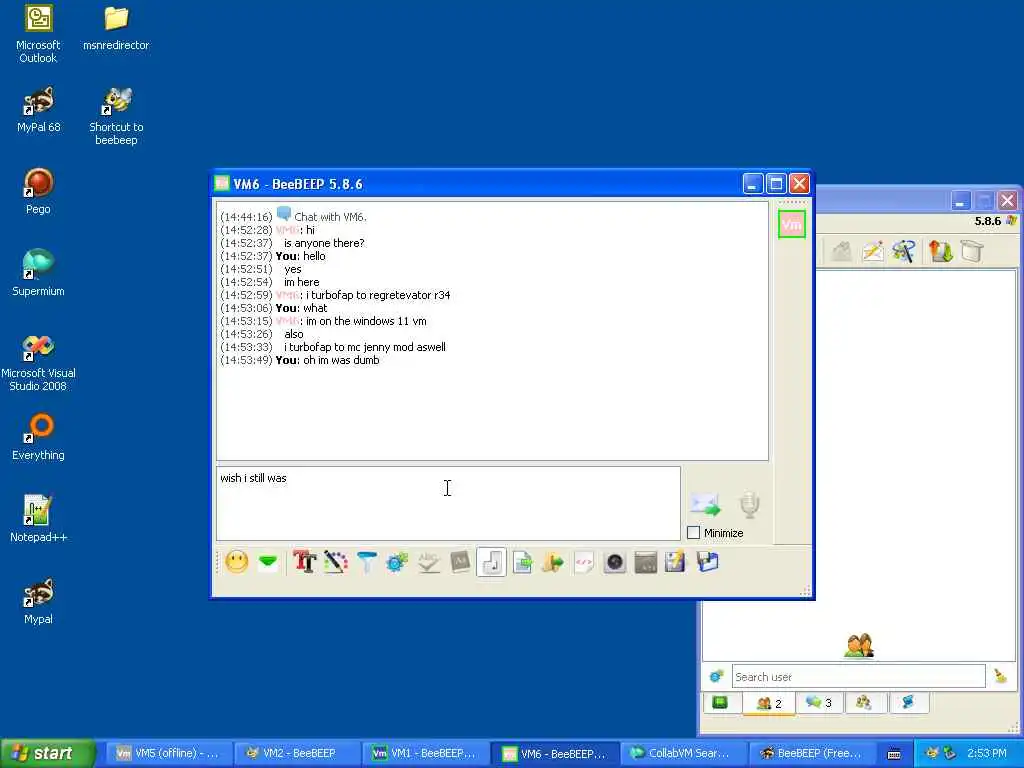Switch to 'VM5 (offline)' taskbar window

point(167,753)
